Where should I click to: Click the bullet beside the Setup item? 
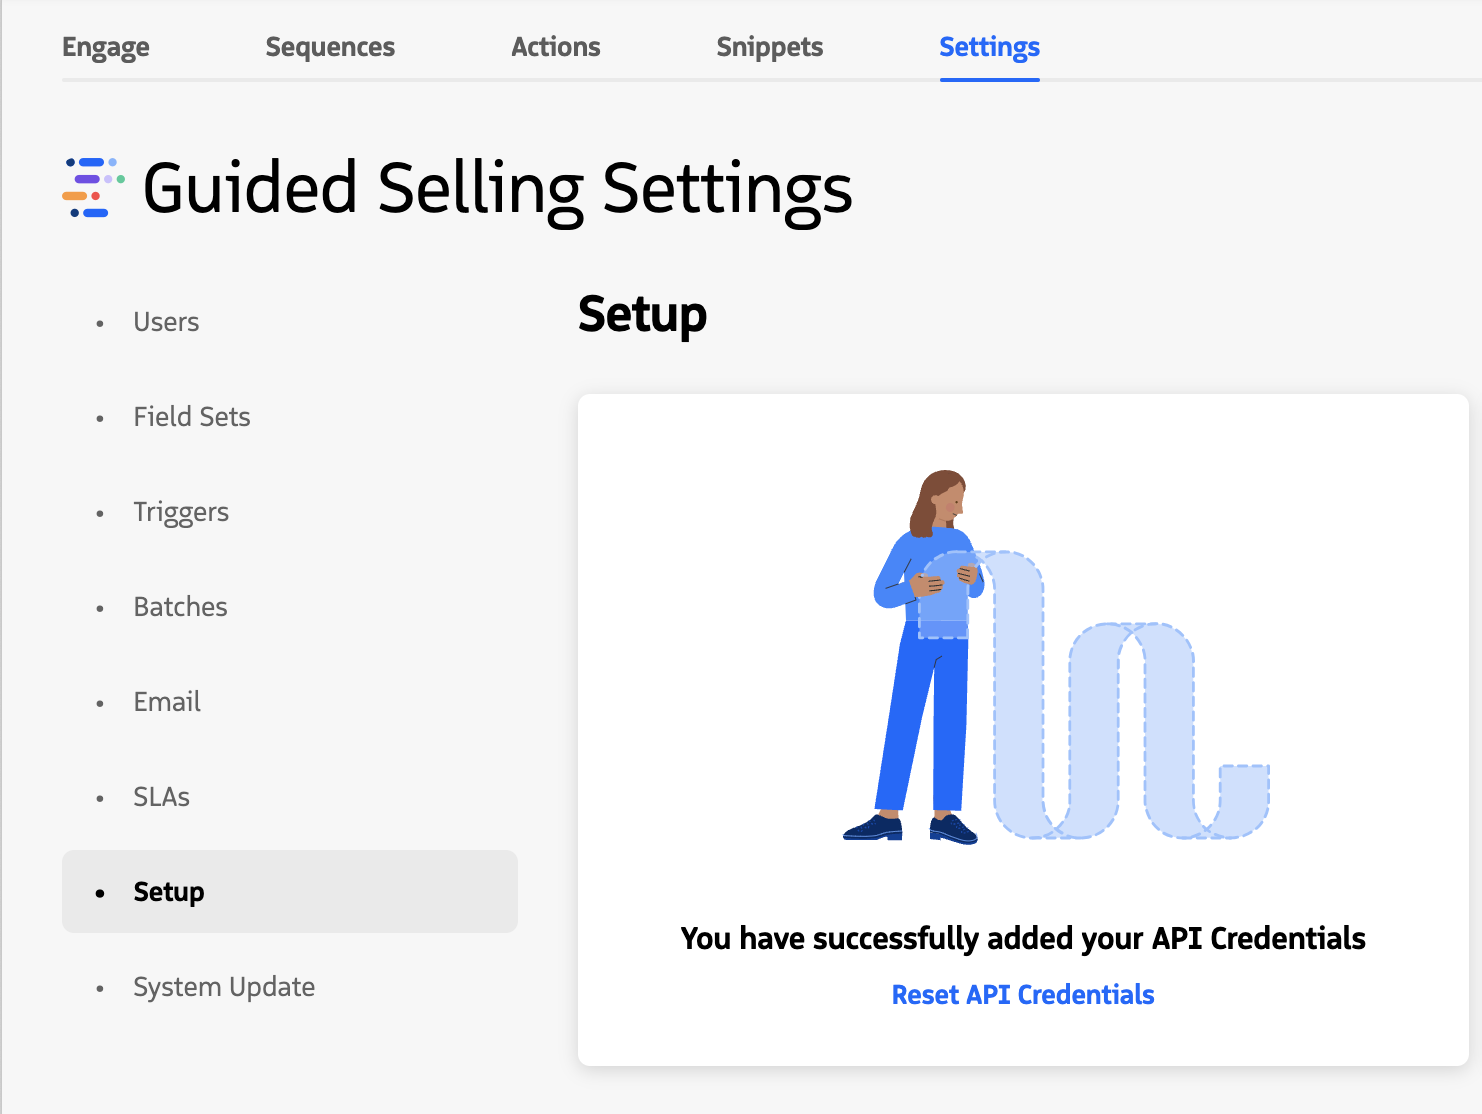(100, 891)
